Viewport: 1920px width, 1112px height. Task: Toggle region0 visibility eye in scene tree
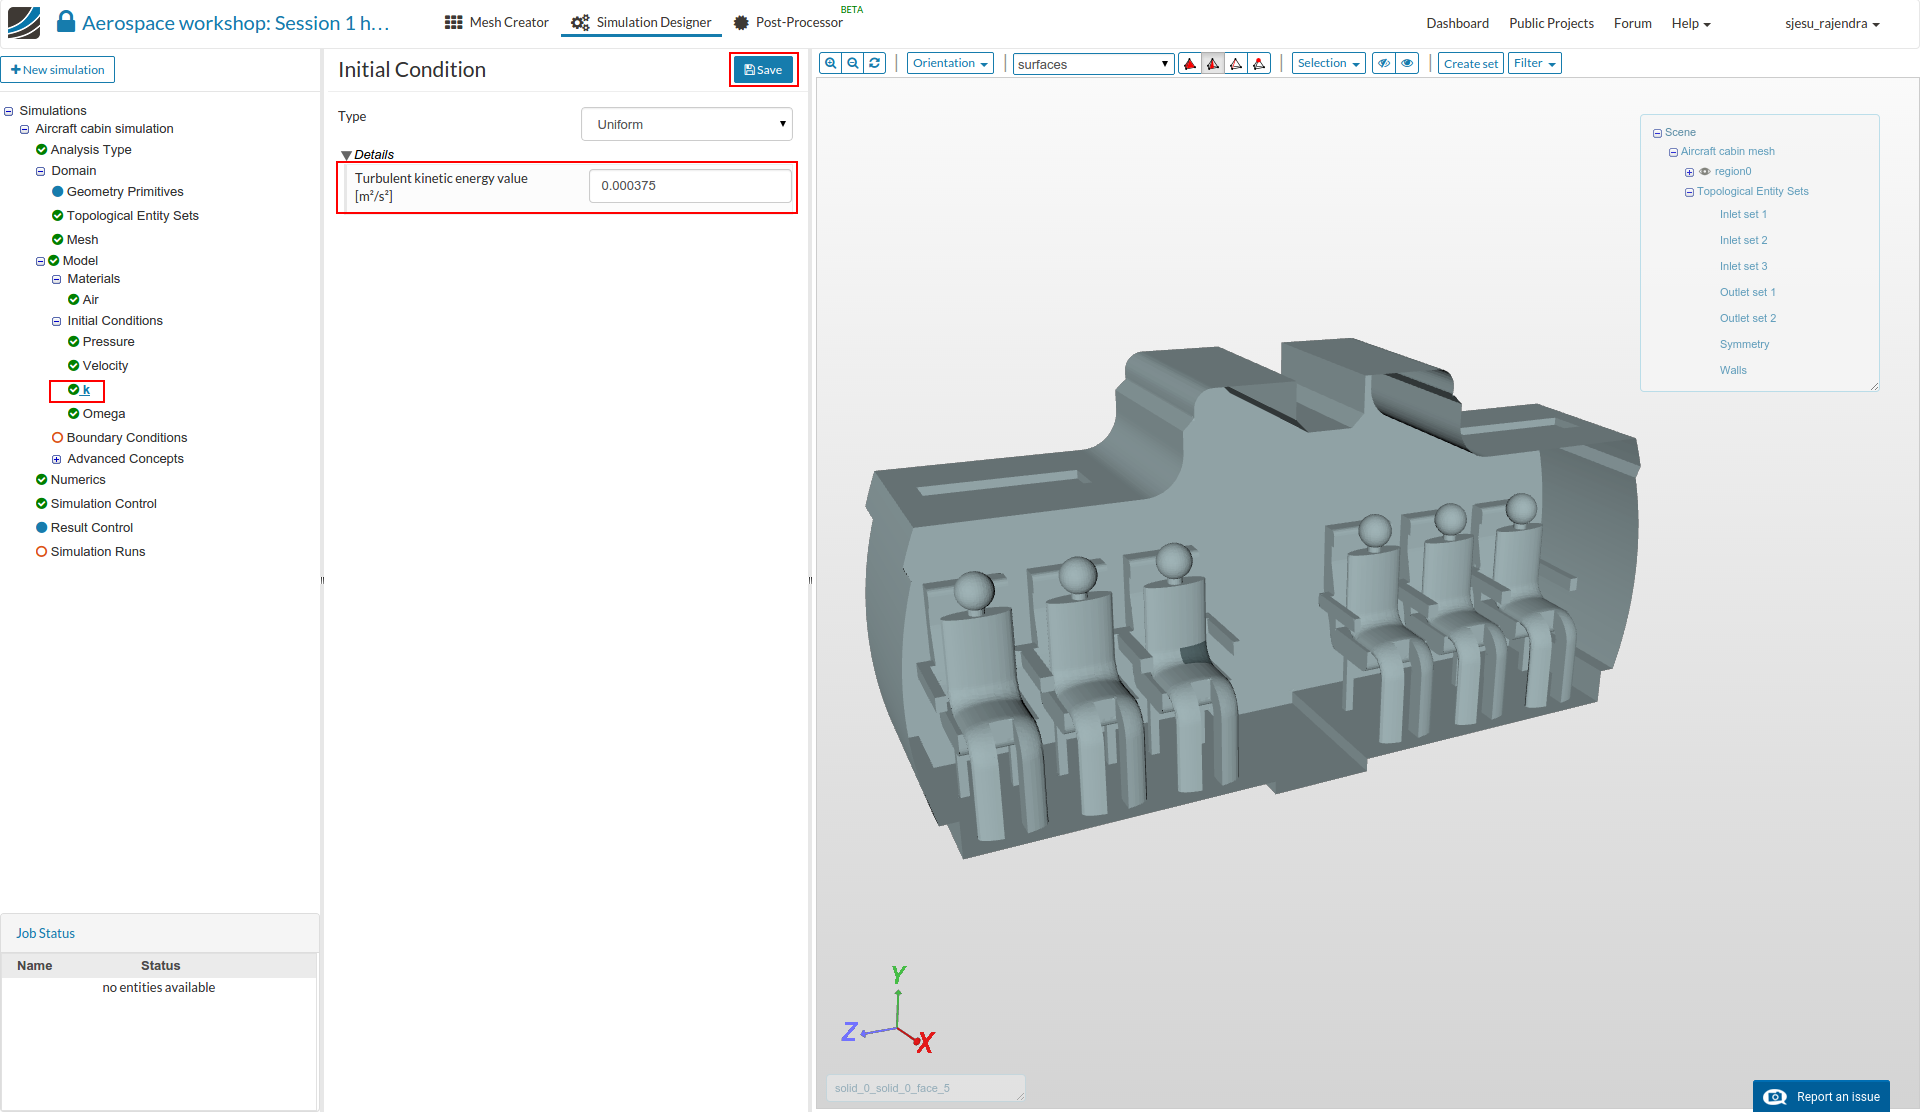pyautogui.click(x=1705, y=172)
